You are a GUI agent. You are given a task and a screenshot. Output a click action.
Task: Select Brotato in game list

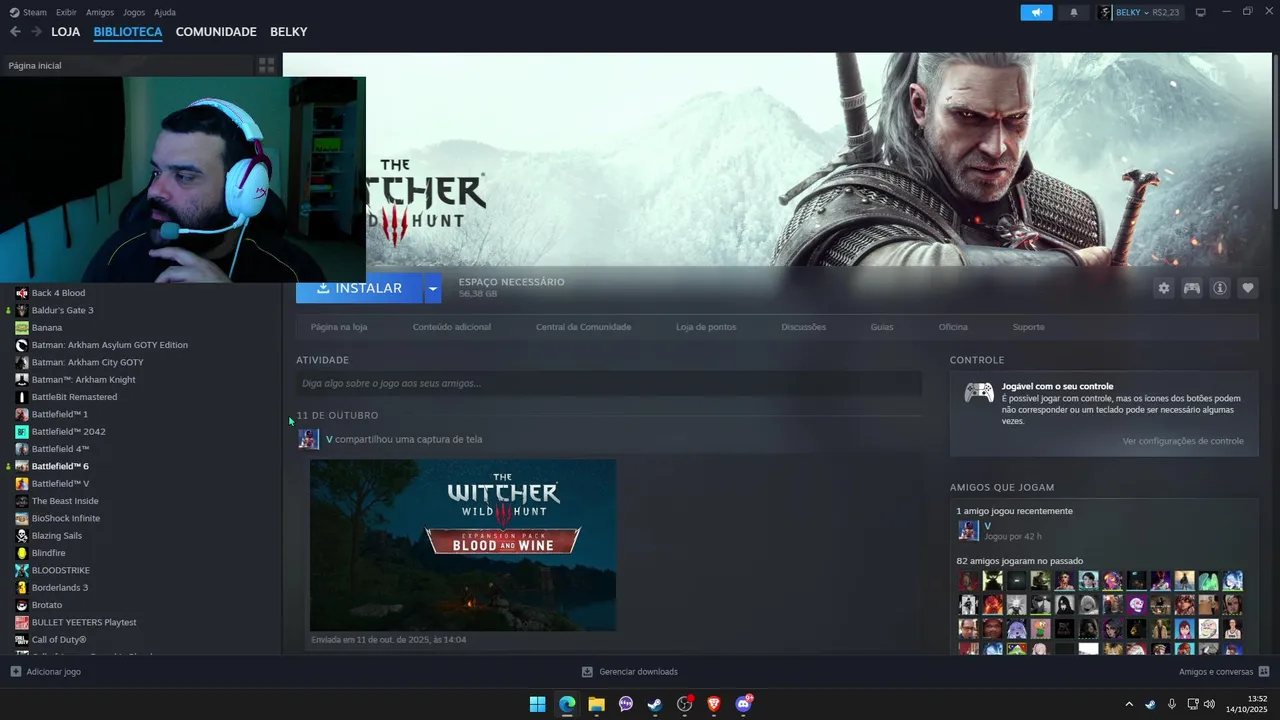coord(46,605)
